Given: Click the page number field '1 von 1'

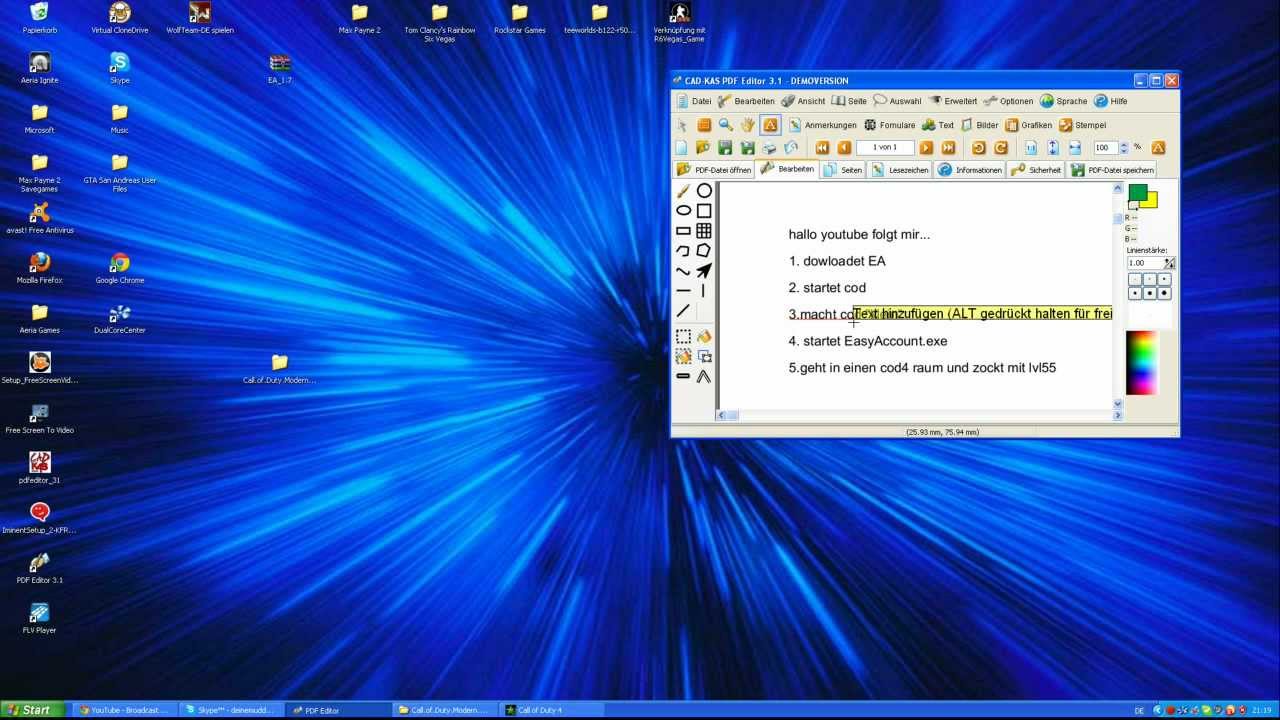Looking at the screenshot, I should coord(885,147).
